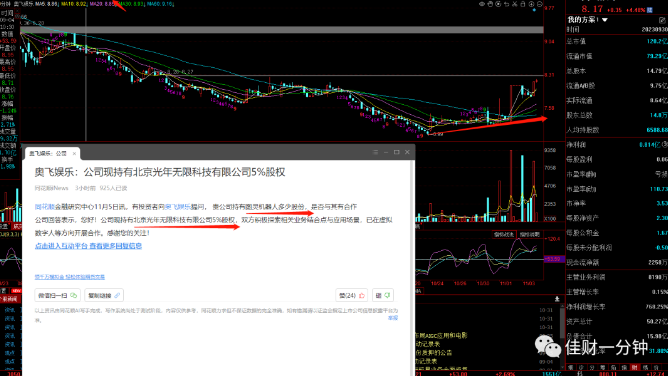Open the 点击进入互动平台 hyperlink

[x=88, y=246]
